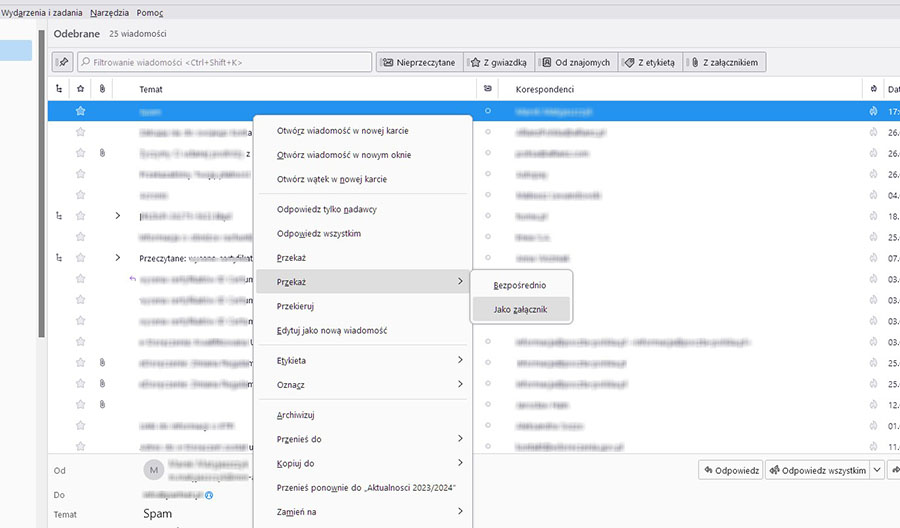Viewport: 900px width, 528px height.
Task: Click into the Filtrowanie wiadomości search field
Action: pos(224,62)
